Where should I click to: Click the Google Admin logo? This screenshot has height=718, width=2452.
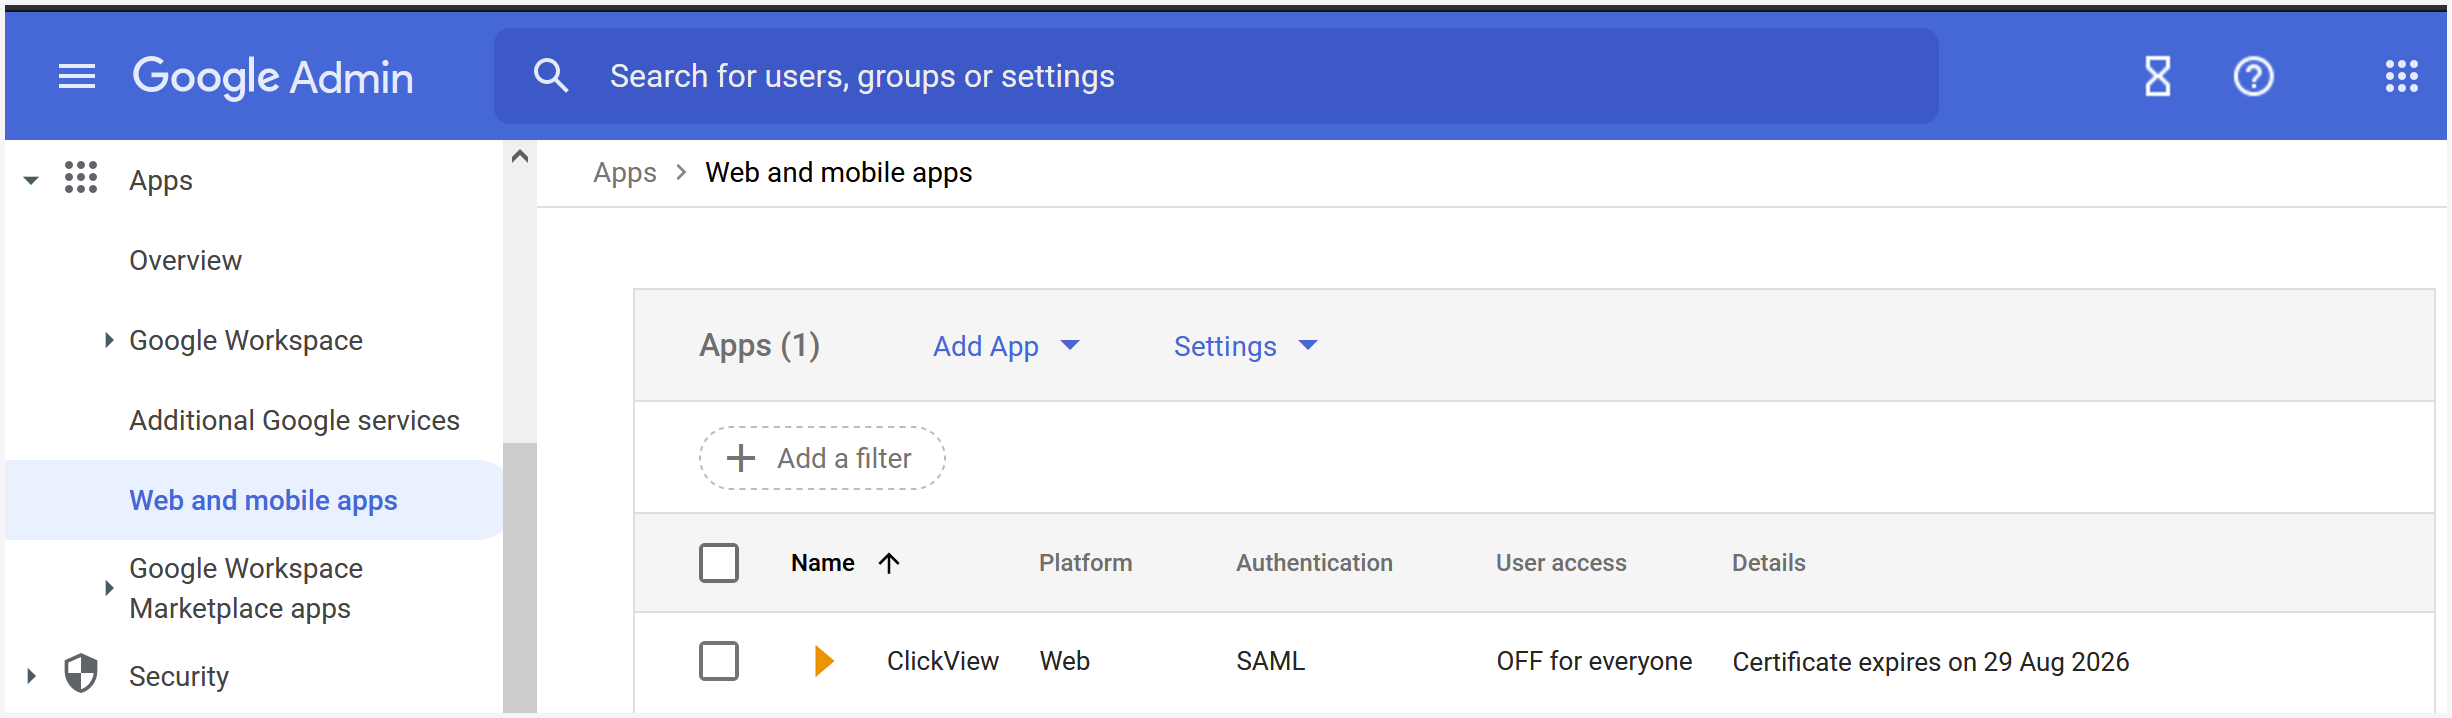click(273, 77)
